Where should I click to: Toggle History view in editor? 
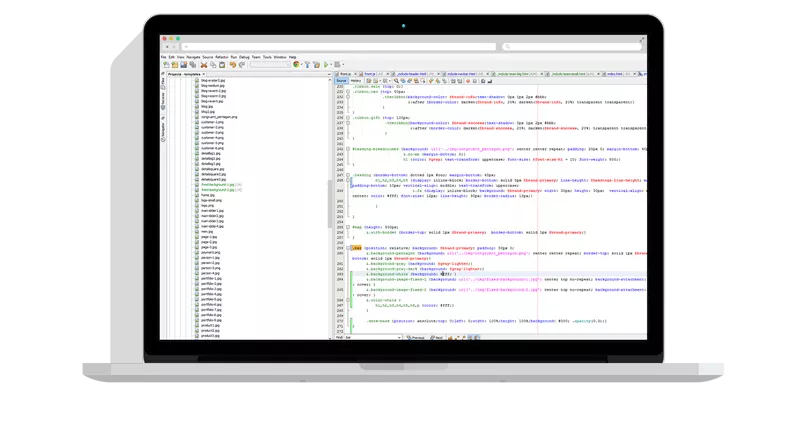click(x=355, y=81)
